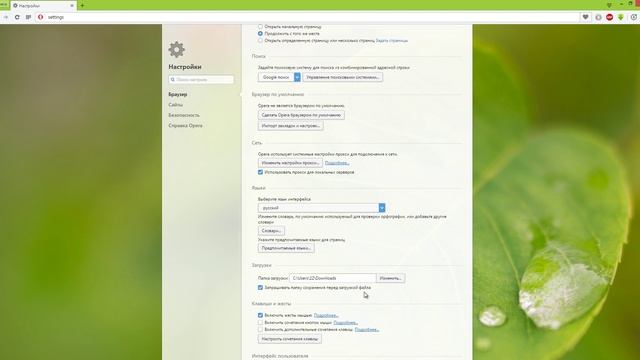
Task: Click 'Изменить настройки прокси' button
Action: 290,163
